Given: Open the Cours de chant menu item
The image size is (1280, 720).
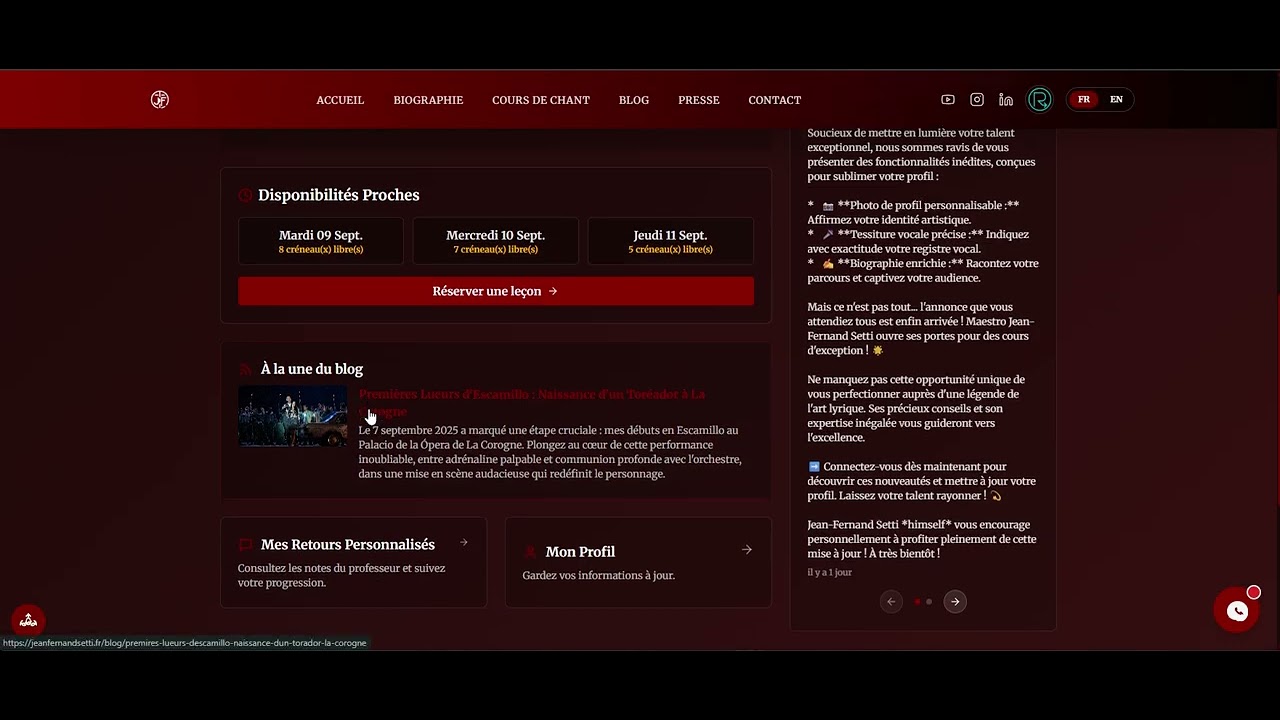Looking at the screenshot, I should [x=541, y=100].
